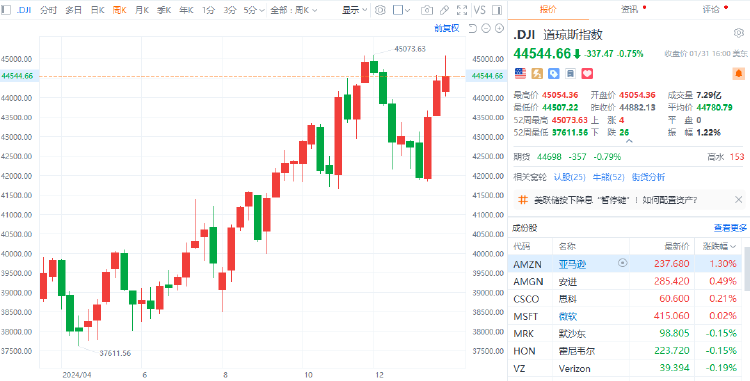Open the 评论 comments tab
This screenshot has height=381, width=750.
coord(710,10)
